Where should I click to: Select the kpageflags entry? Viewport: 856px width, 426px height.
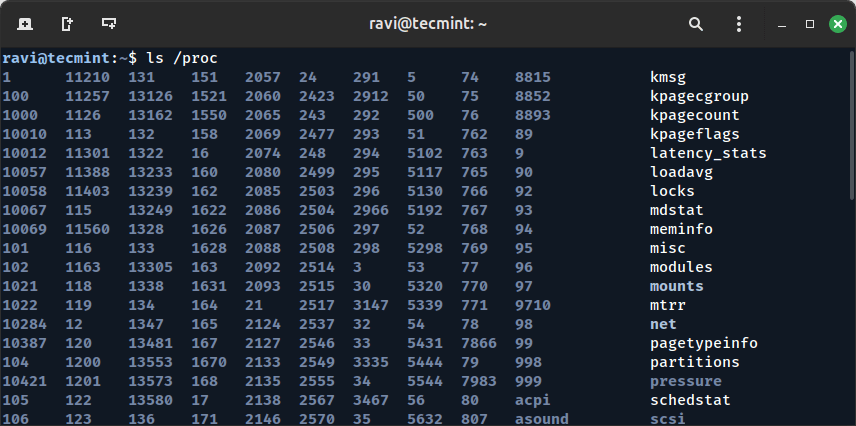[694, 134]
